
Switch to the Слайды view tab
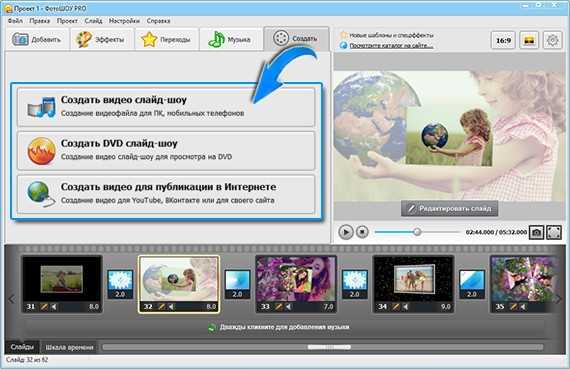tap(22, 347)
